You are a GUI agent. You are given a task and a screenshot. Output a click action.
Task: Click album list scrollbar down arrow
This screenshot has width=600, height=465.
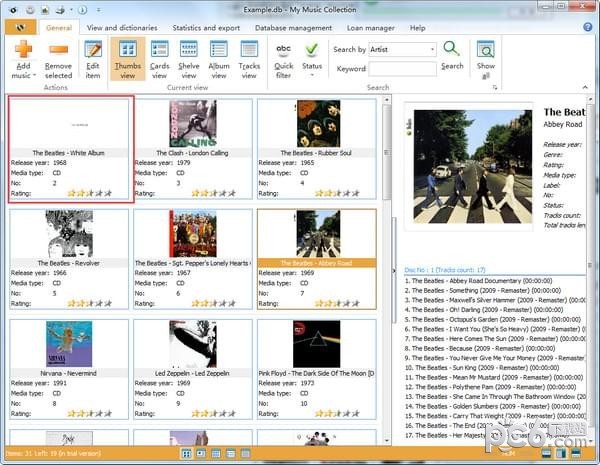click(x=386, y=441)
